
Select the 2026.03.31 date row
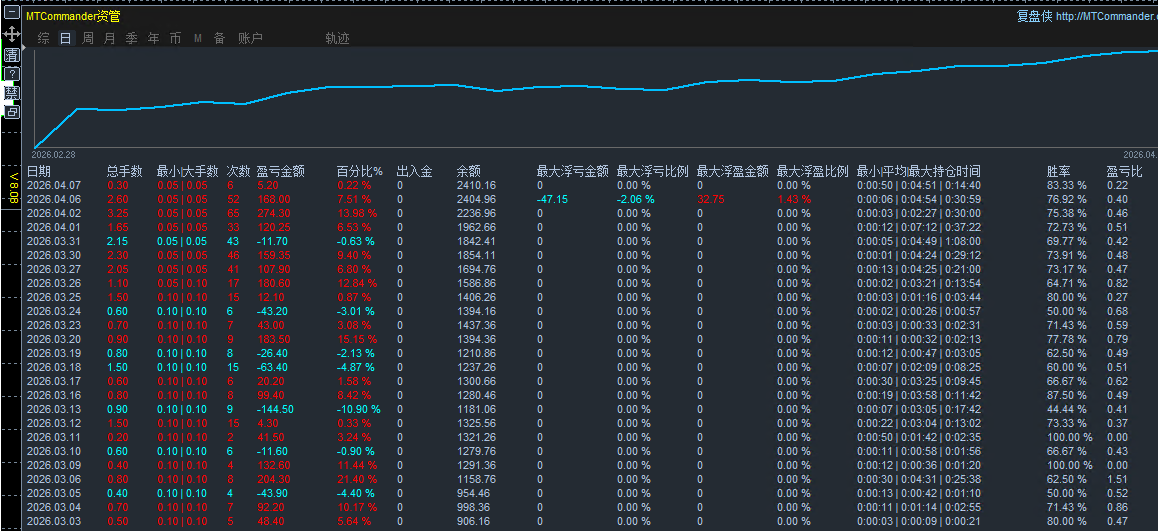tap(54, 242)
